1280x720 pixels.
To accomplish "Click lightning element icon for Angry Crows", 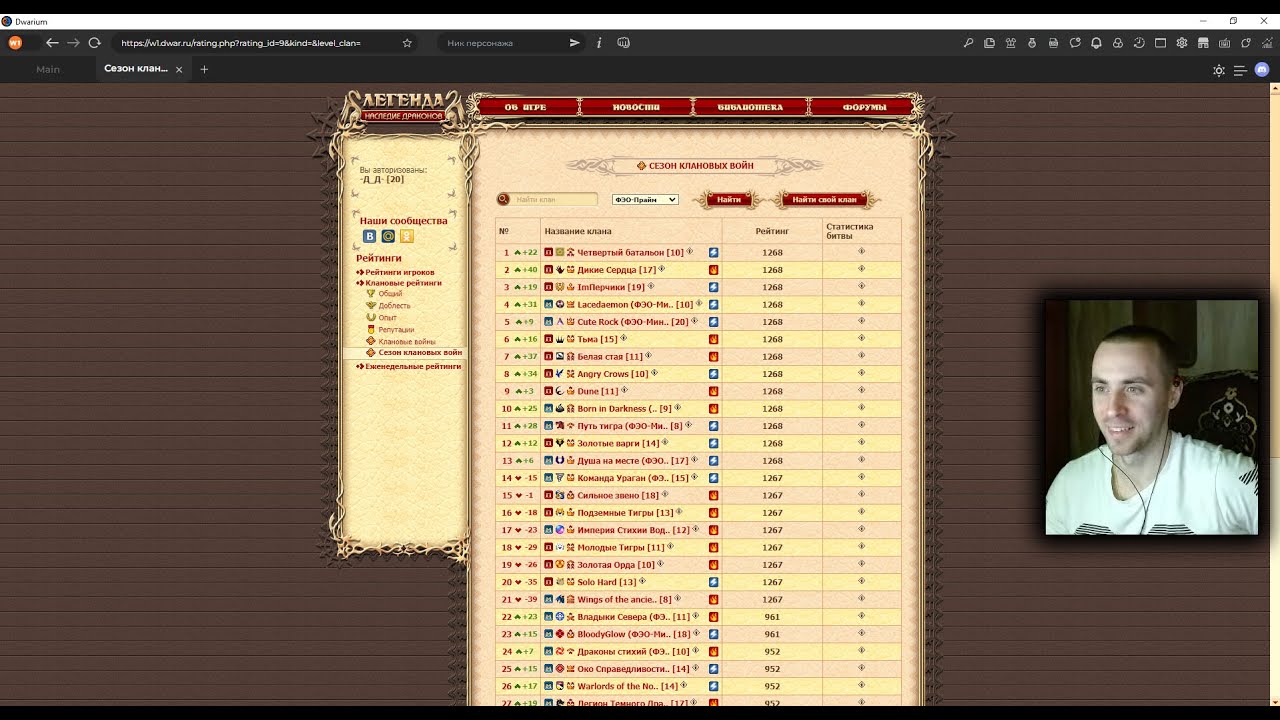I will 714,374.
